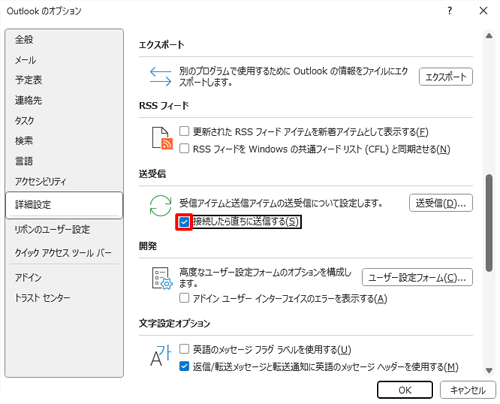Open help with the question mark
Viewport: 500px width, 404px height.
click(x=450, y=11)
